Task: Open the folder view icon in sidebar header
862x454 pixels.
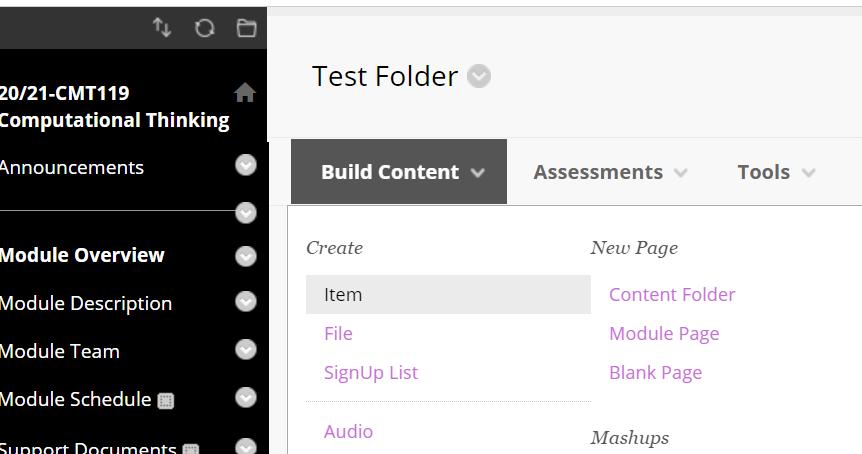Action: point(246,28)
